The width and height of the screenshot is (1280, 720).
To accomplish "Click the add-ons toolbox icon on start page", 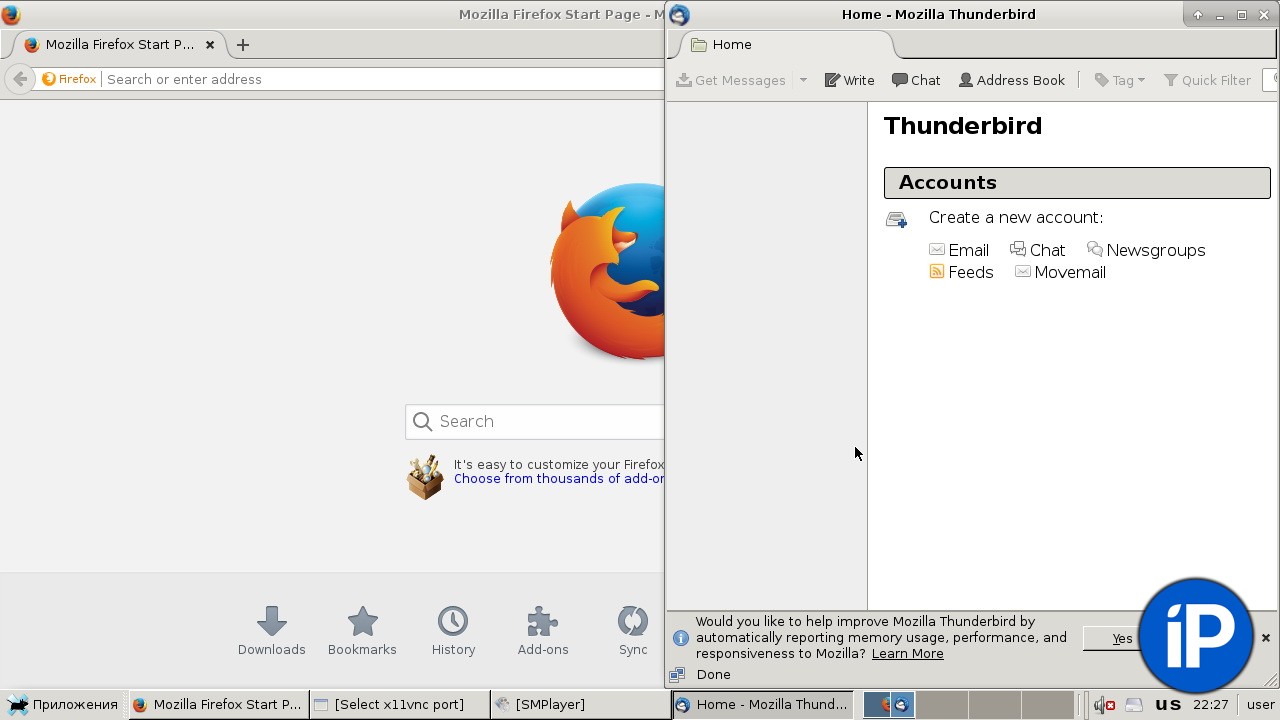I will click(x=425, y=477).
